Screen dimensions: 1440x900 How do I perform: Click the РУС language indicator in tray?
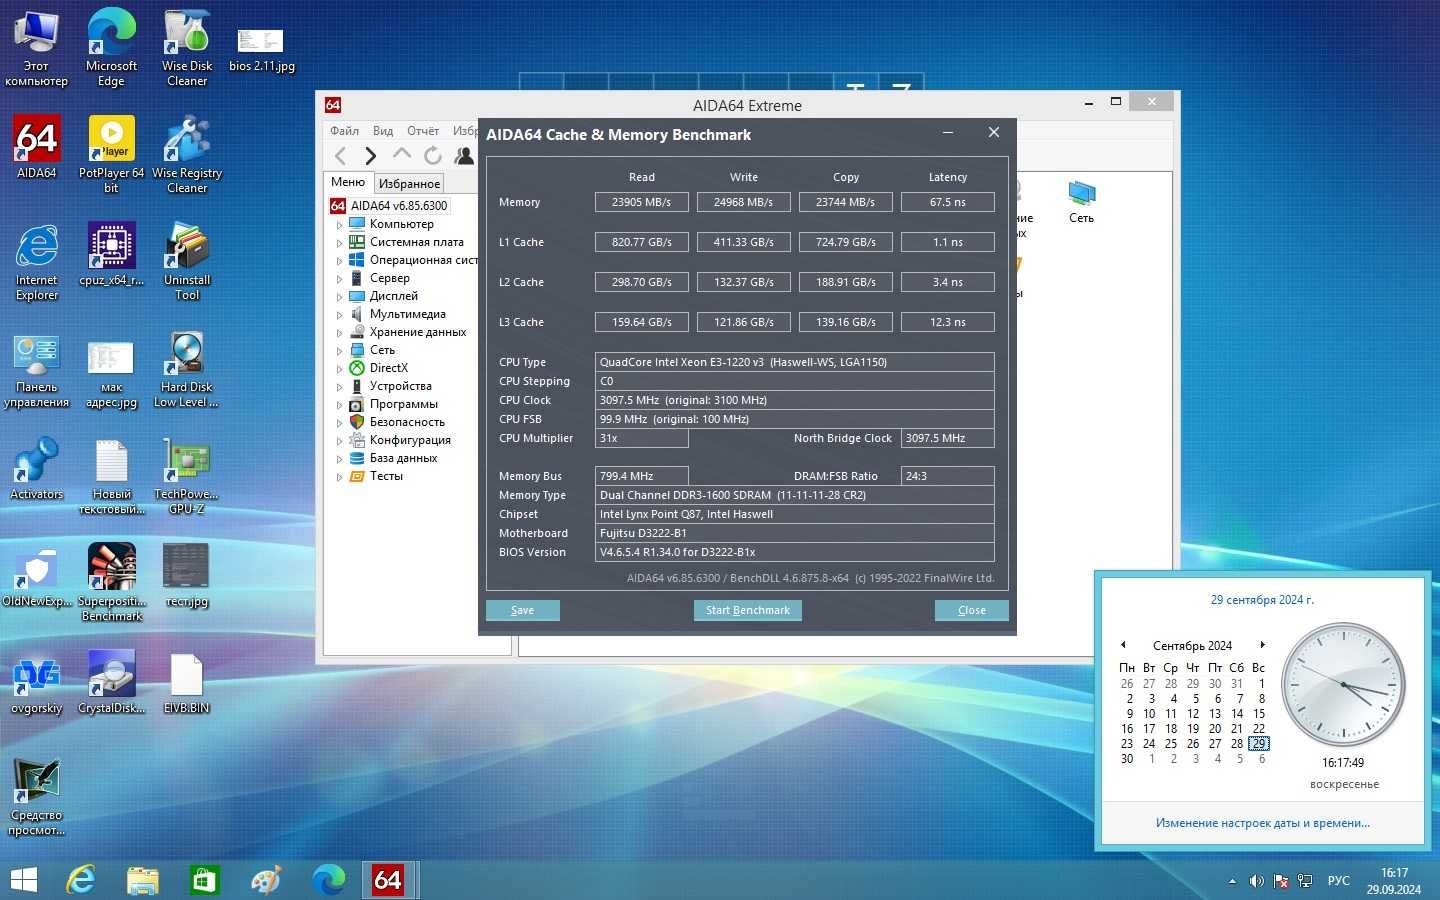(1339, 881)
